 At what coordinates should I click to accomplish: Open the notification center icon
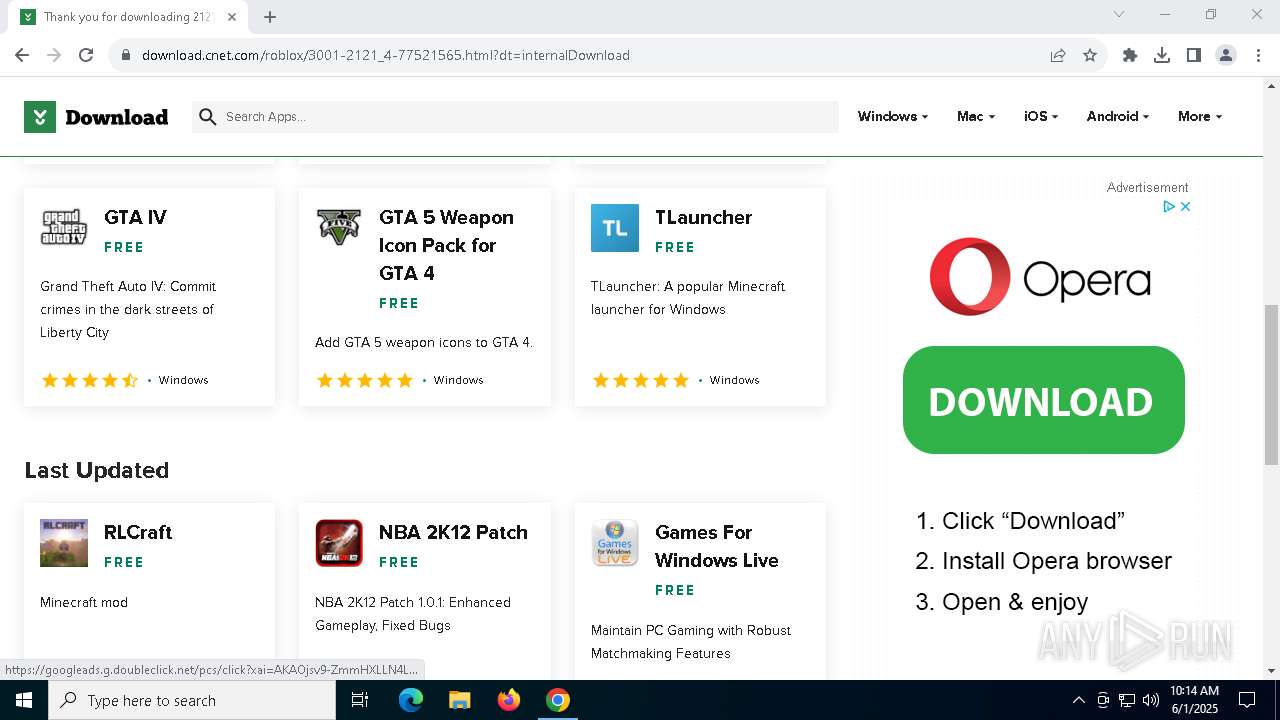[x=1247, y=700]
